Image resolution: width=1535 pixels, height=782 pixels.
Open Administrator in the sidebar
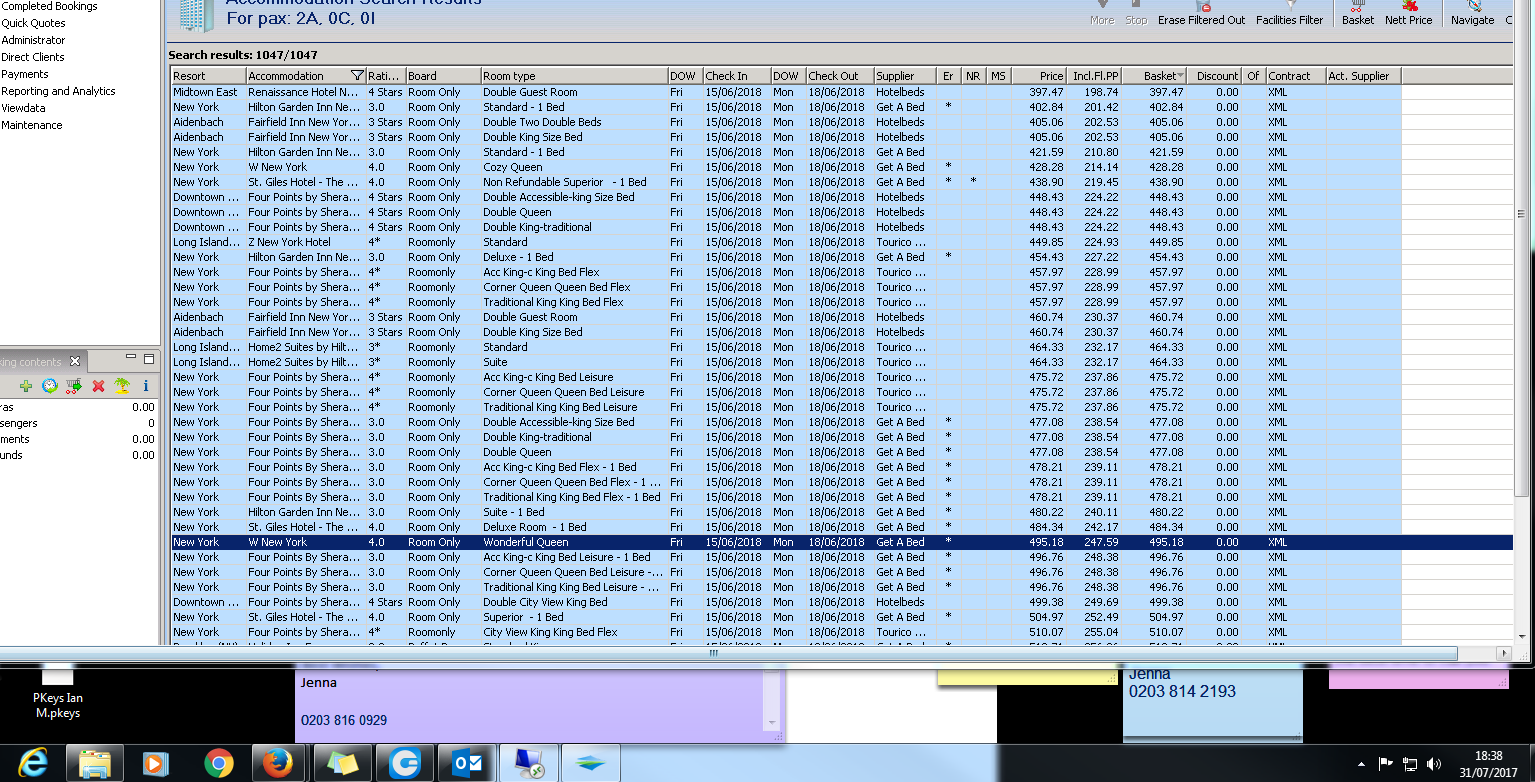pos(33,40)
